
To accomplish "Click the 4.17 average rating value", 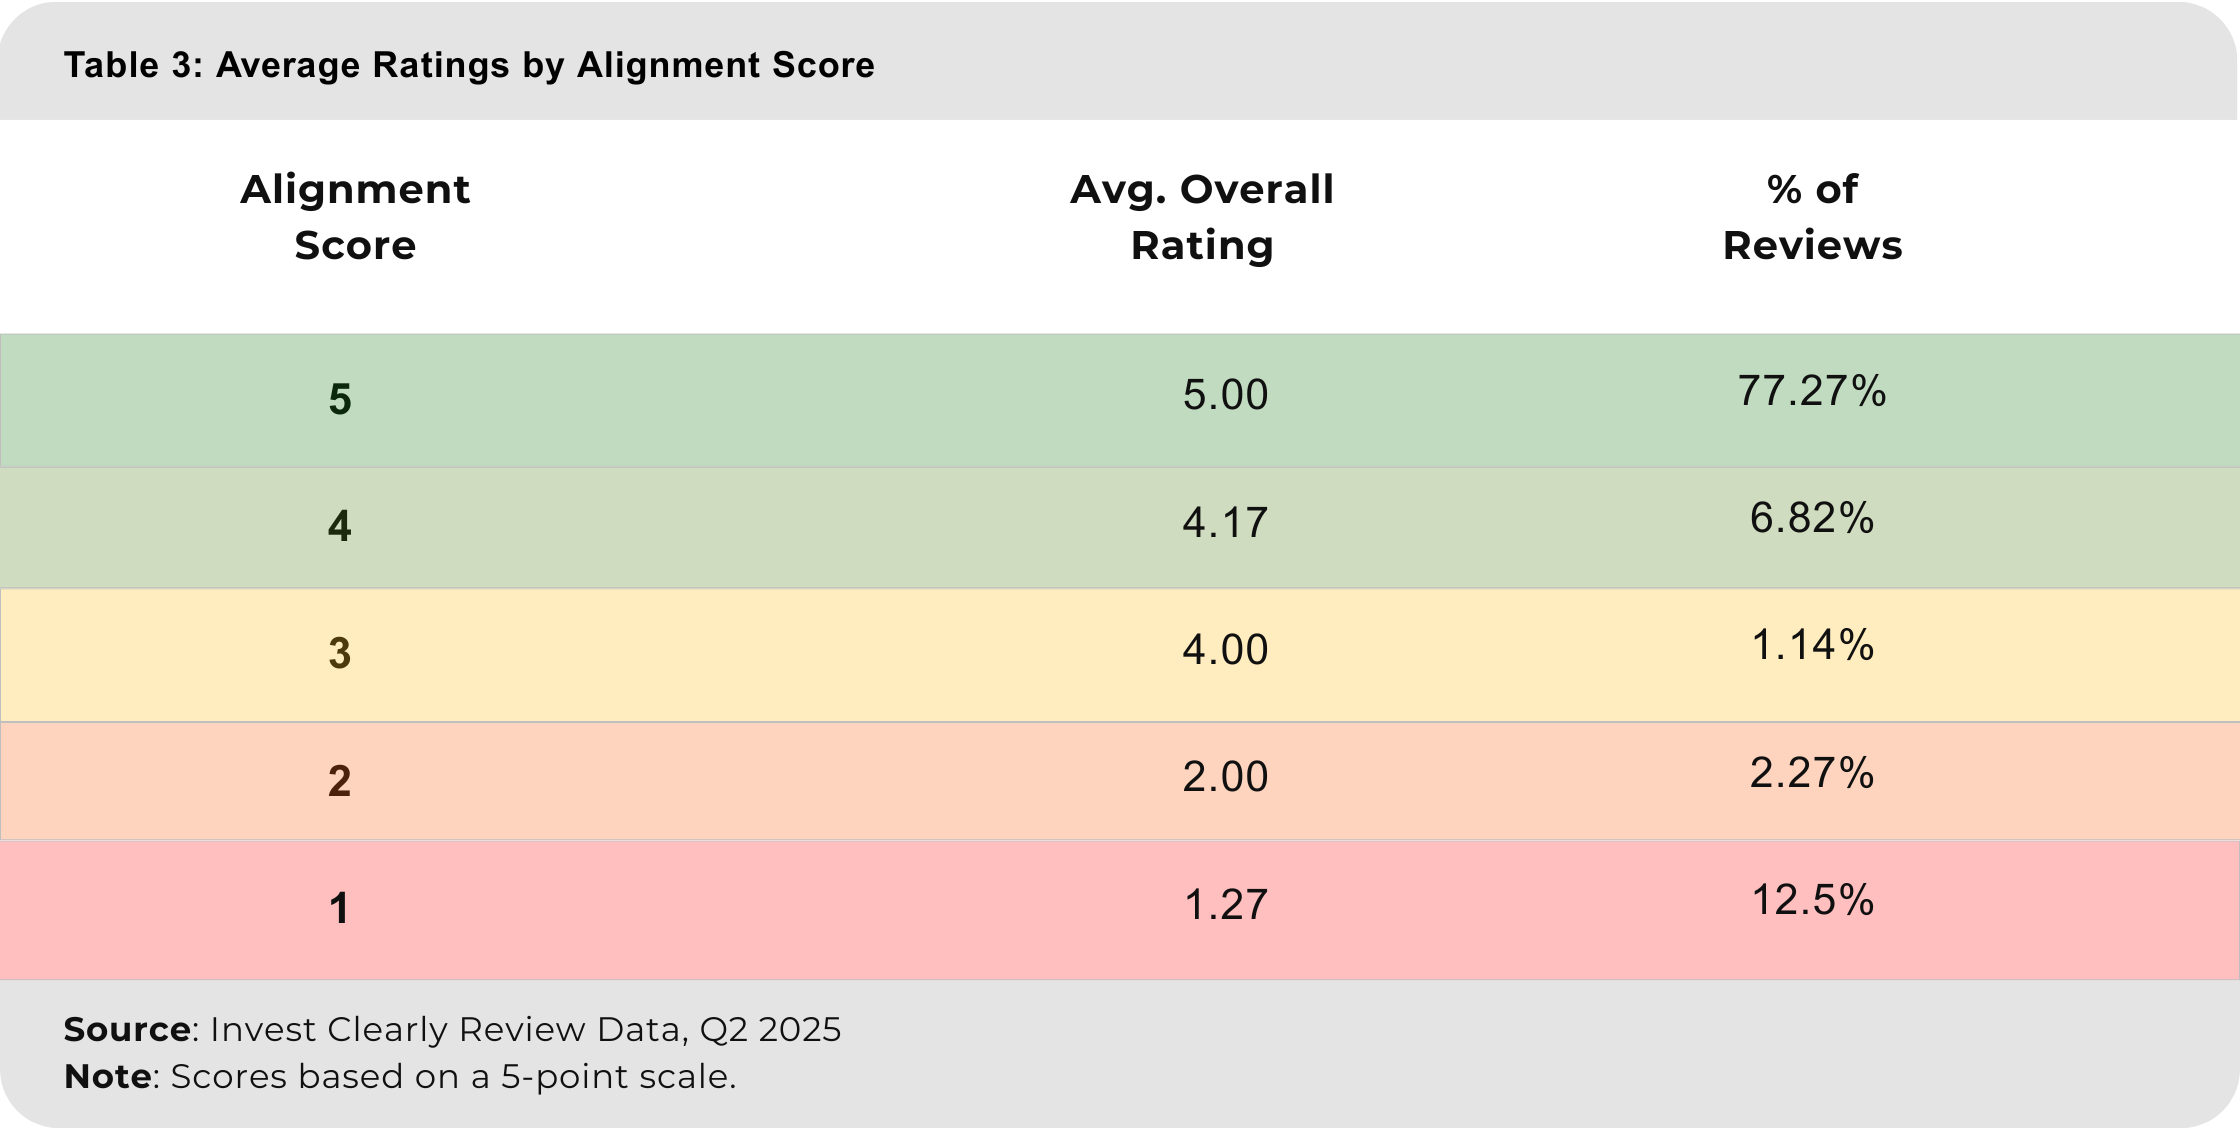I will (1225, 523).
